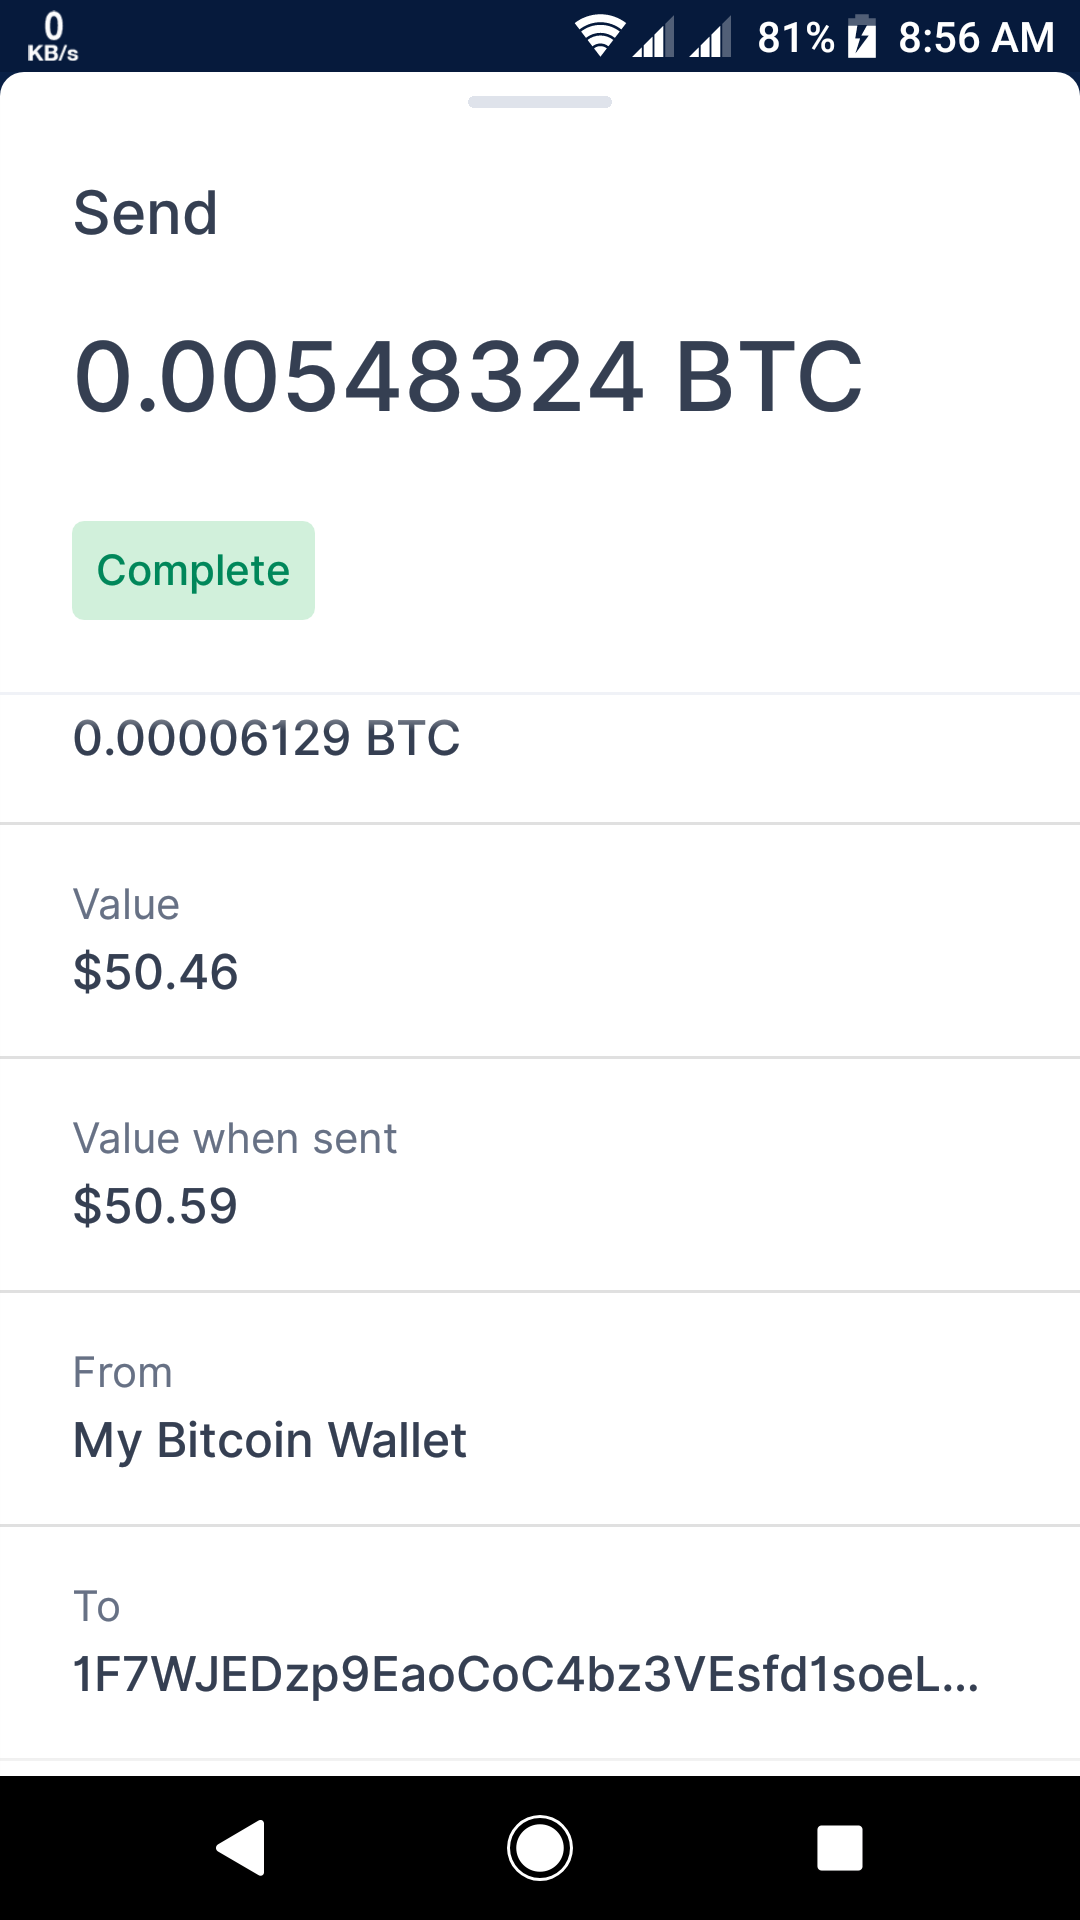Tap the KB/s network speed indicator
This screenshot has width=1080, height=1920.
pyautogui.click(x=53, y=37)
